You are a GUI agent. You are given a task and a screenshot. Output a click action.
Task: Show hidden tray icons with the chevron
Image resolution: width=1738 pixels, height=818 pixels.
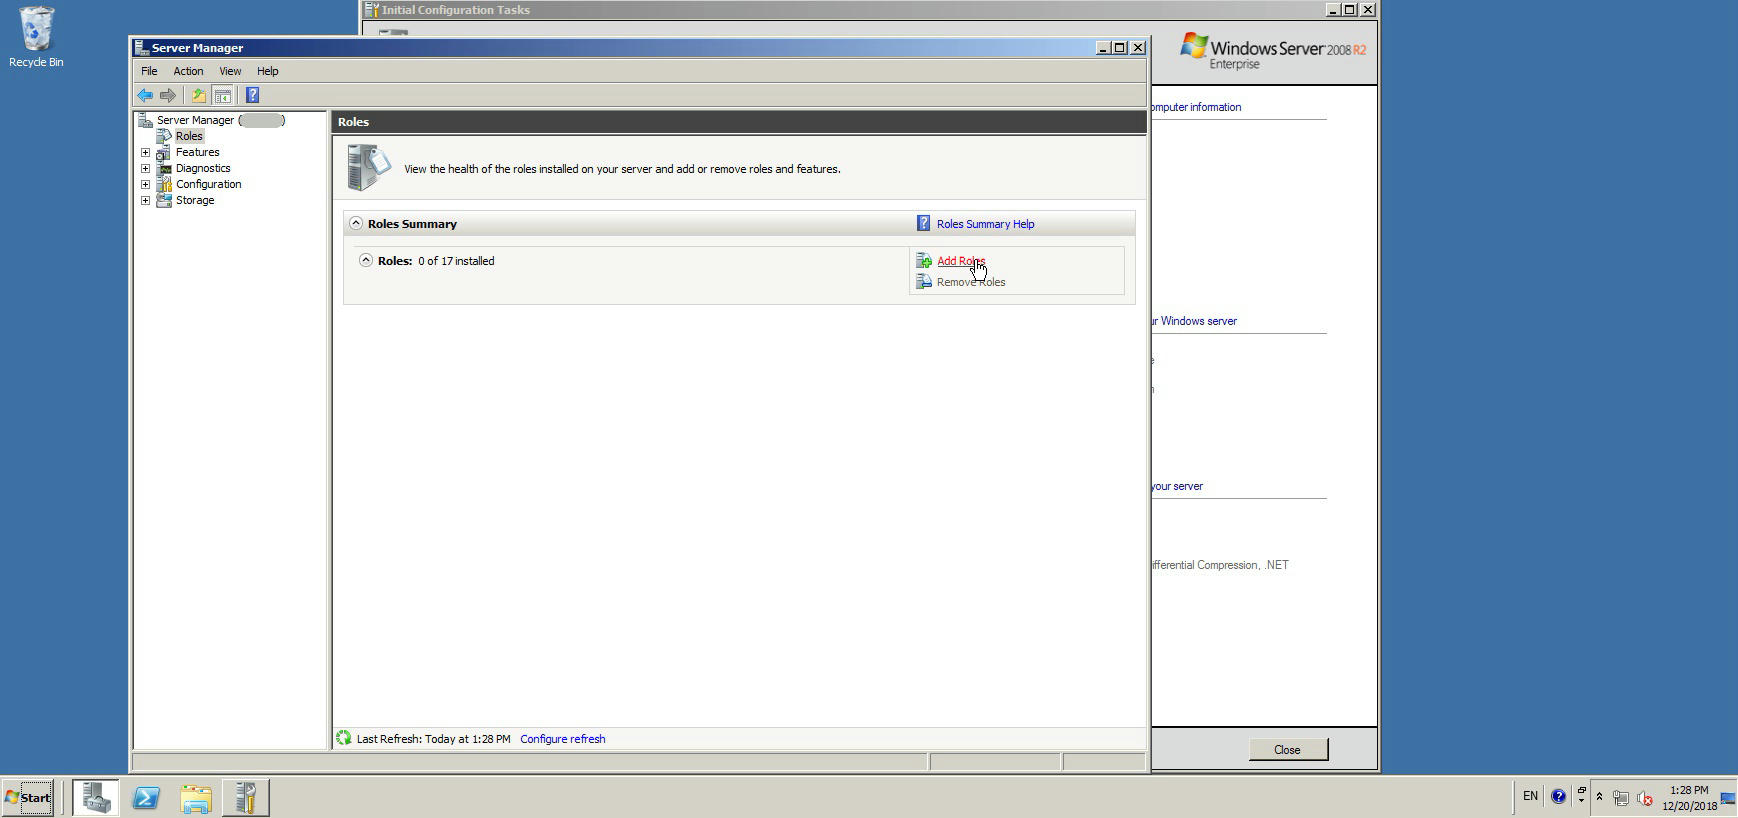(1599, 797)
